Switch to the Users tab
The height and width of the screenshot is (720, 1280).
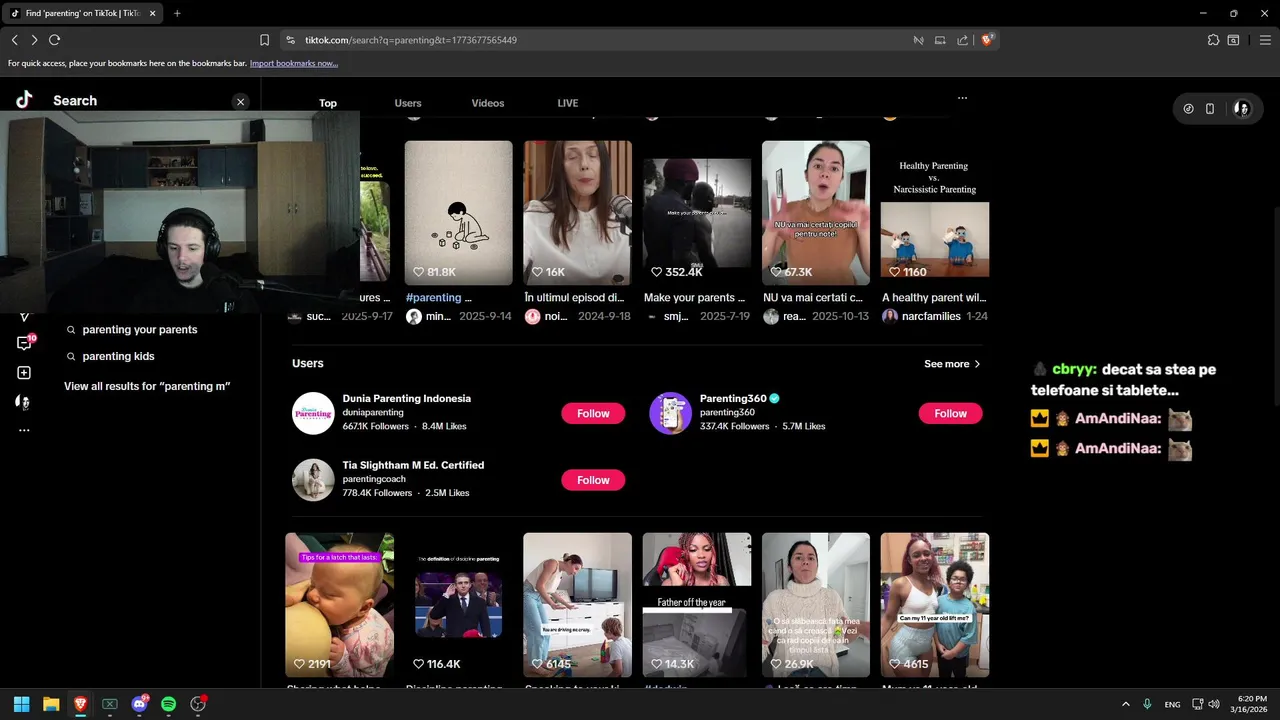(408, 103)
